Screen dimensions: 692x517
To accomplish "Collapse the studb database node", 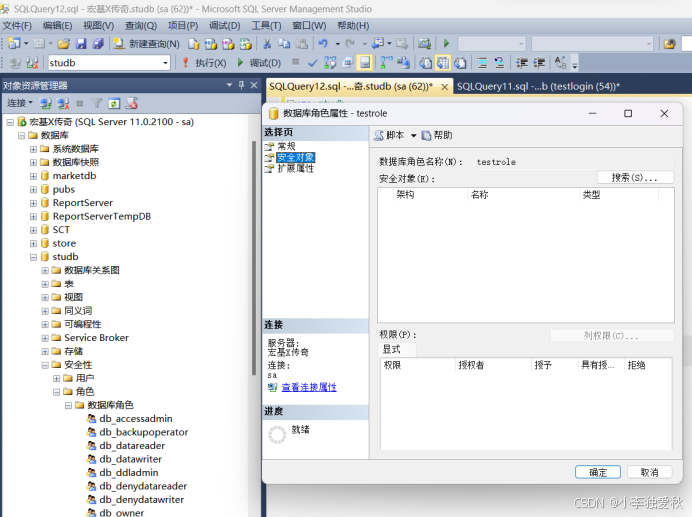I will [34, 257].
